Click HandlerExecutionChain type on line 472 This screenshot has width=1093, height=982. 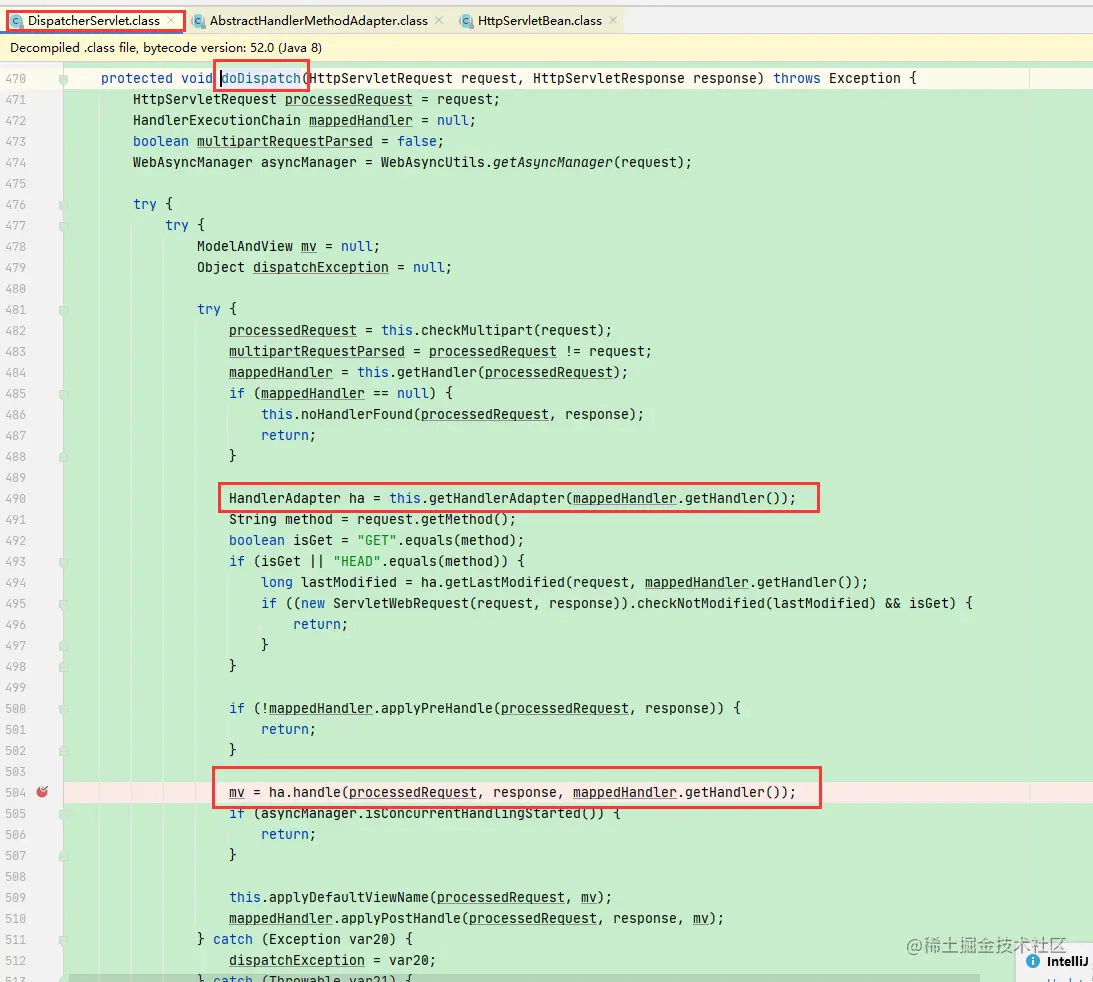tap(217, 121)
